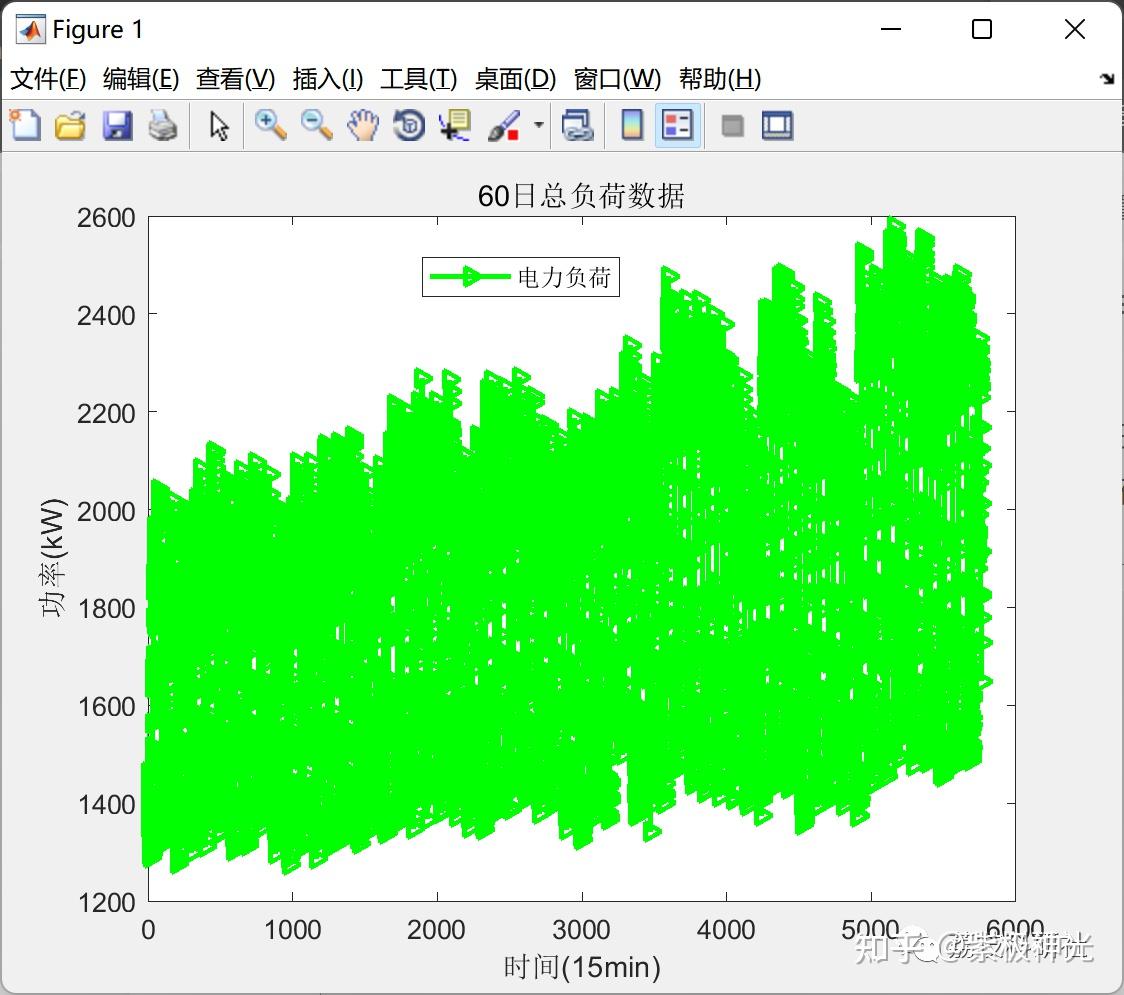
Task: Open a file with the folder icon
Action: pos(70,125)
